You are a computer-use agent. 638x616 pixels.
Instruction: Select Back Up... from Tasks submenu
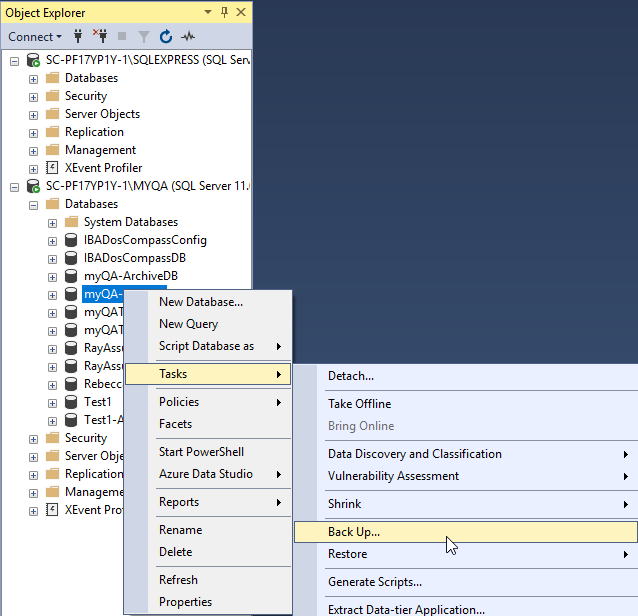tap(354, 532)
